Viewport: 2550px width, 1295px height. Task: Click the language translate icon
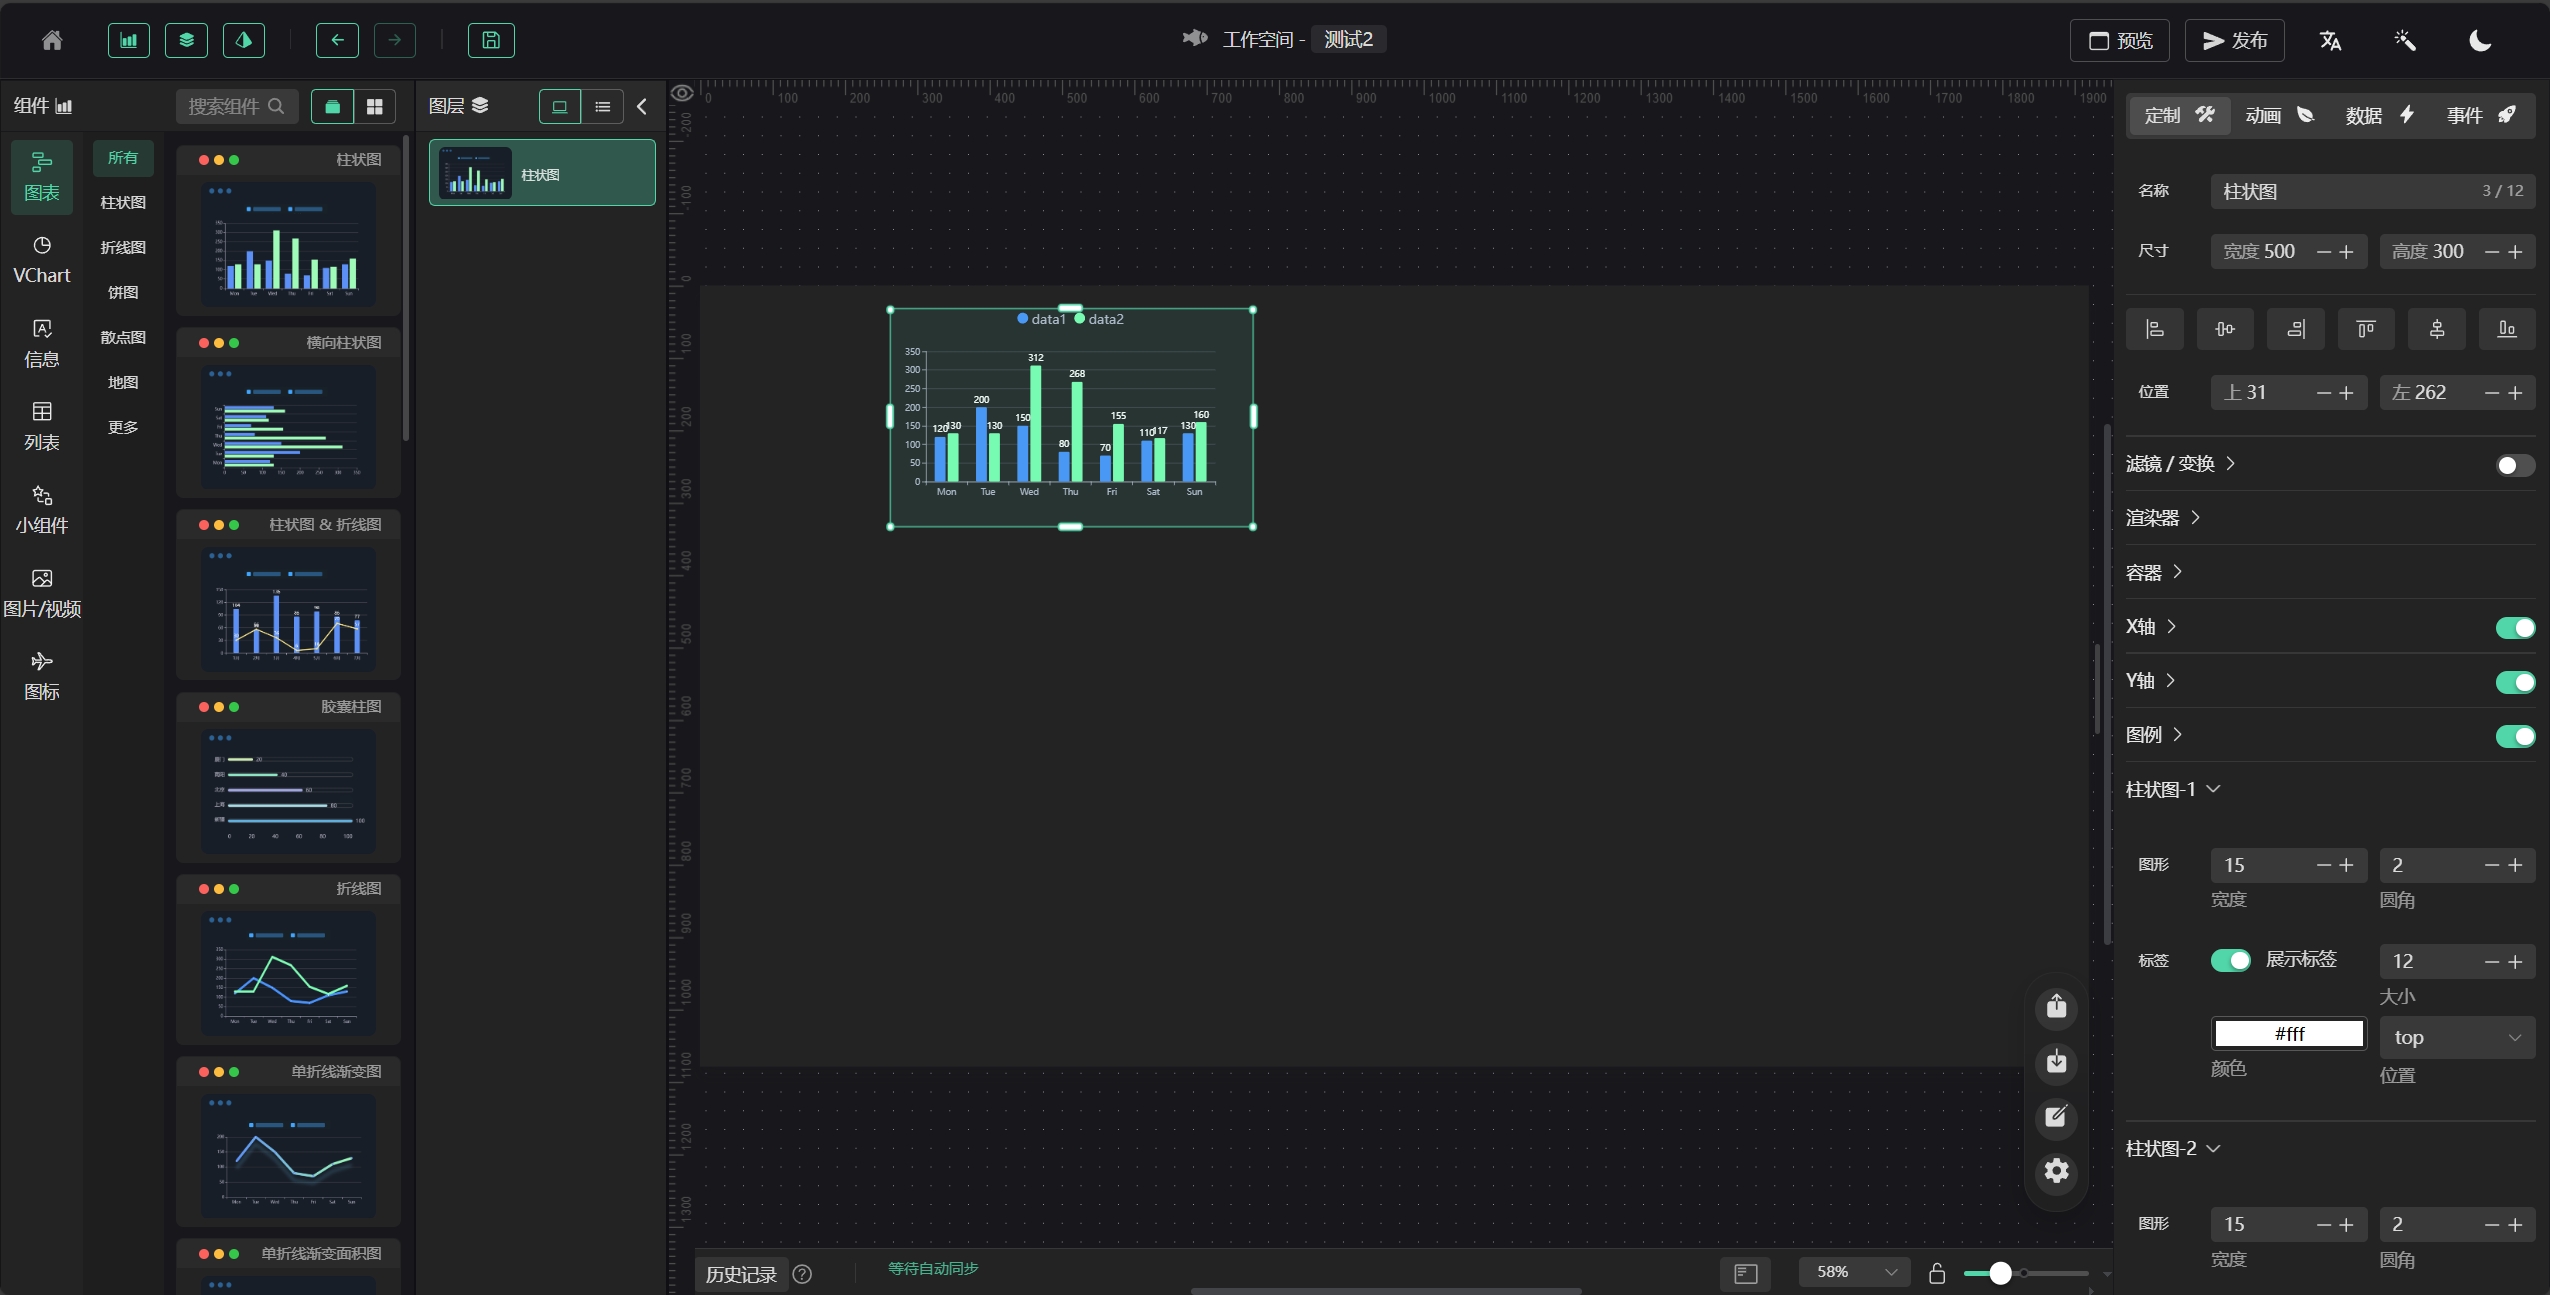coord(2330,40)
